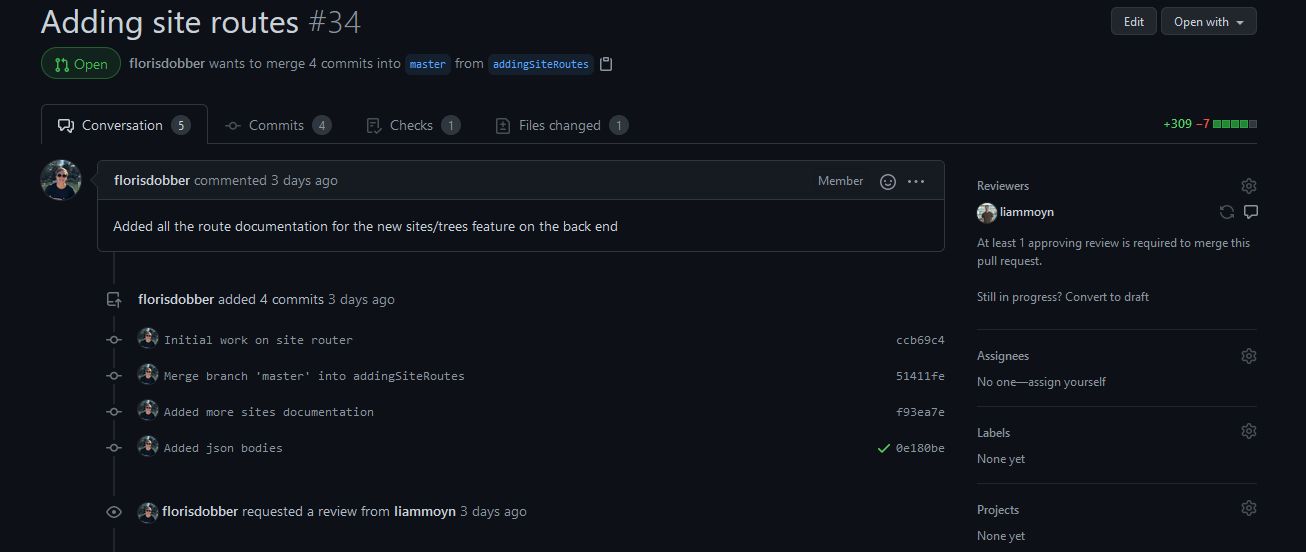
Task: Click the diffstat bar showing +309 −7
Action: pyautogui.click(x=1210, y=124)
